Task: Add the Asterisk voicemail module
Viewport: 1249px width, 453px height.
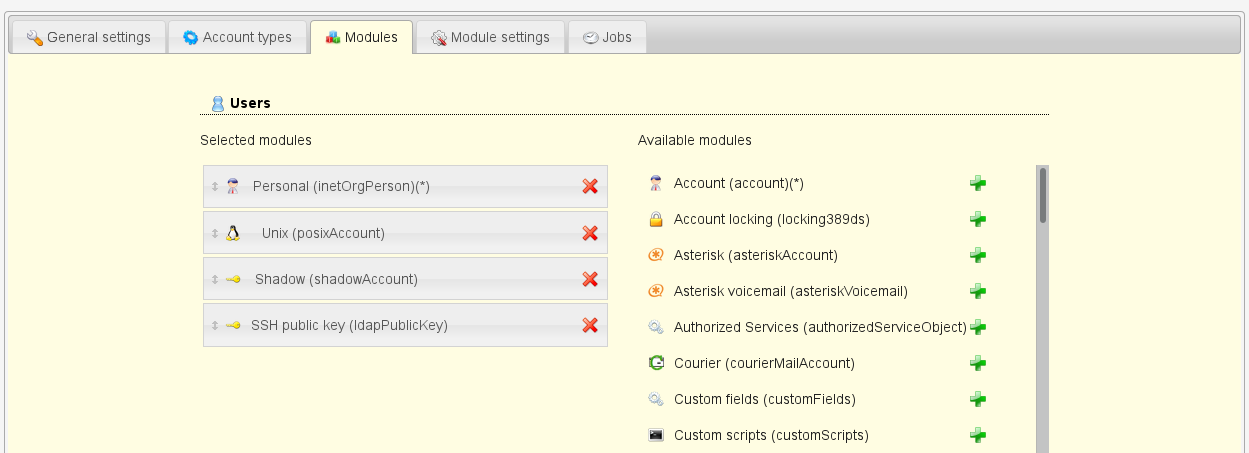Action: (978, 291)
